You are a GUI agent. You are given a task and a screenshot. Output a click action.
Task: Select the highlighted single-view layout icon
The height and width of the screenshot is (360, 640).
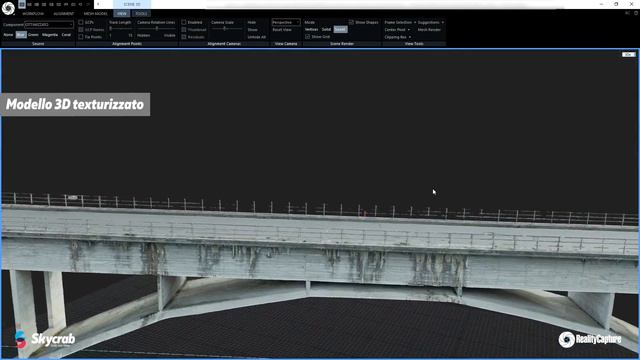click(22, 4)
